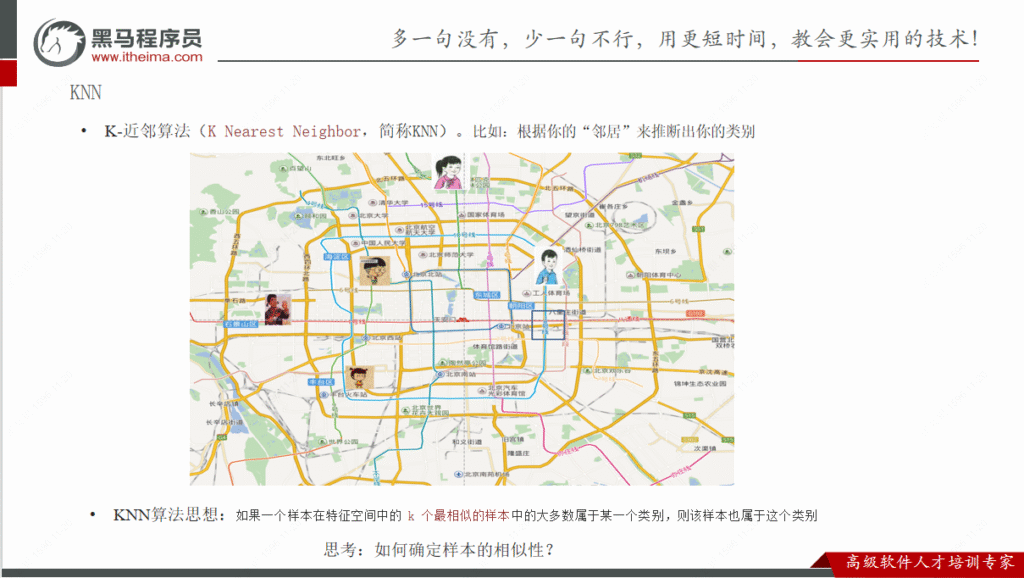This screenshot has width=1024, height=578.
Task: Click the photo avatar near 石景山区
Action: [278, 308]
